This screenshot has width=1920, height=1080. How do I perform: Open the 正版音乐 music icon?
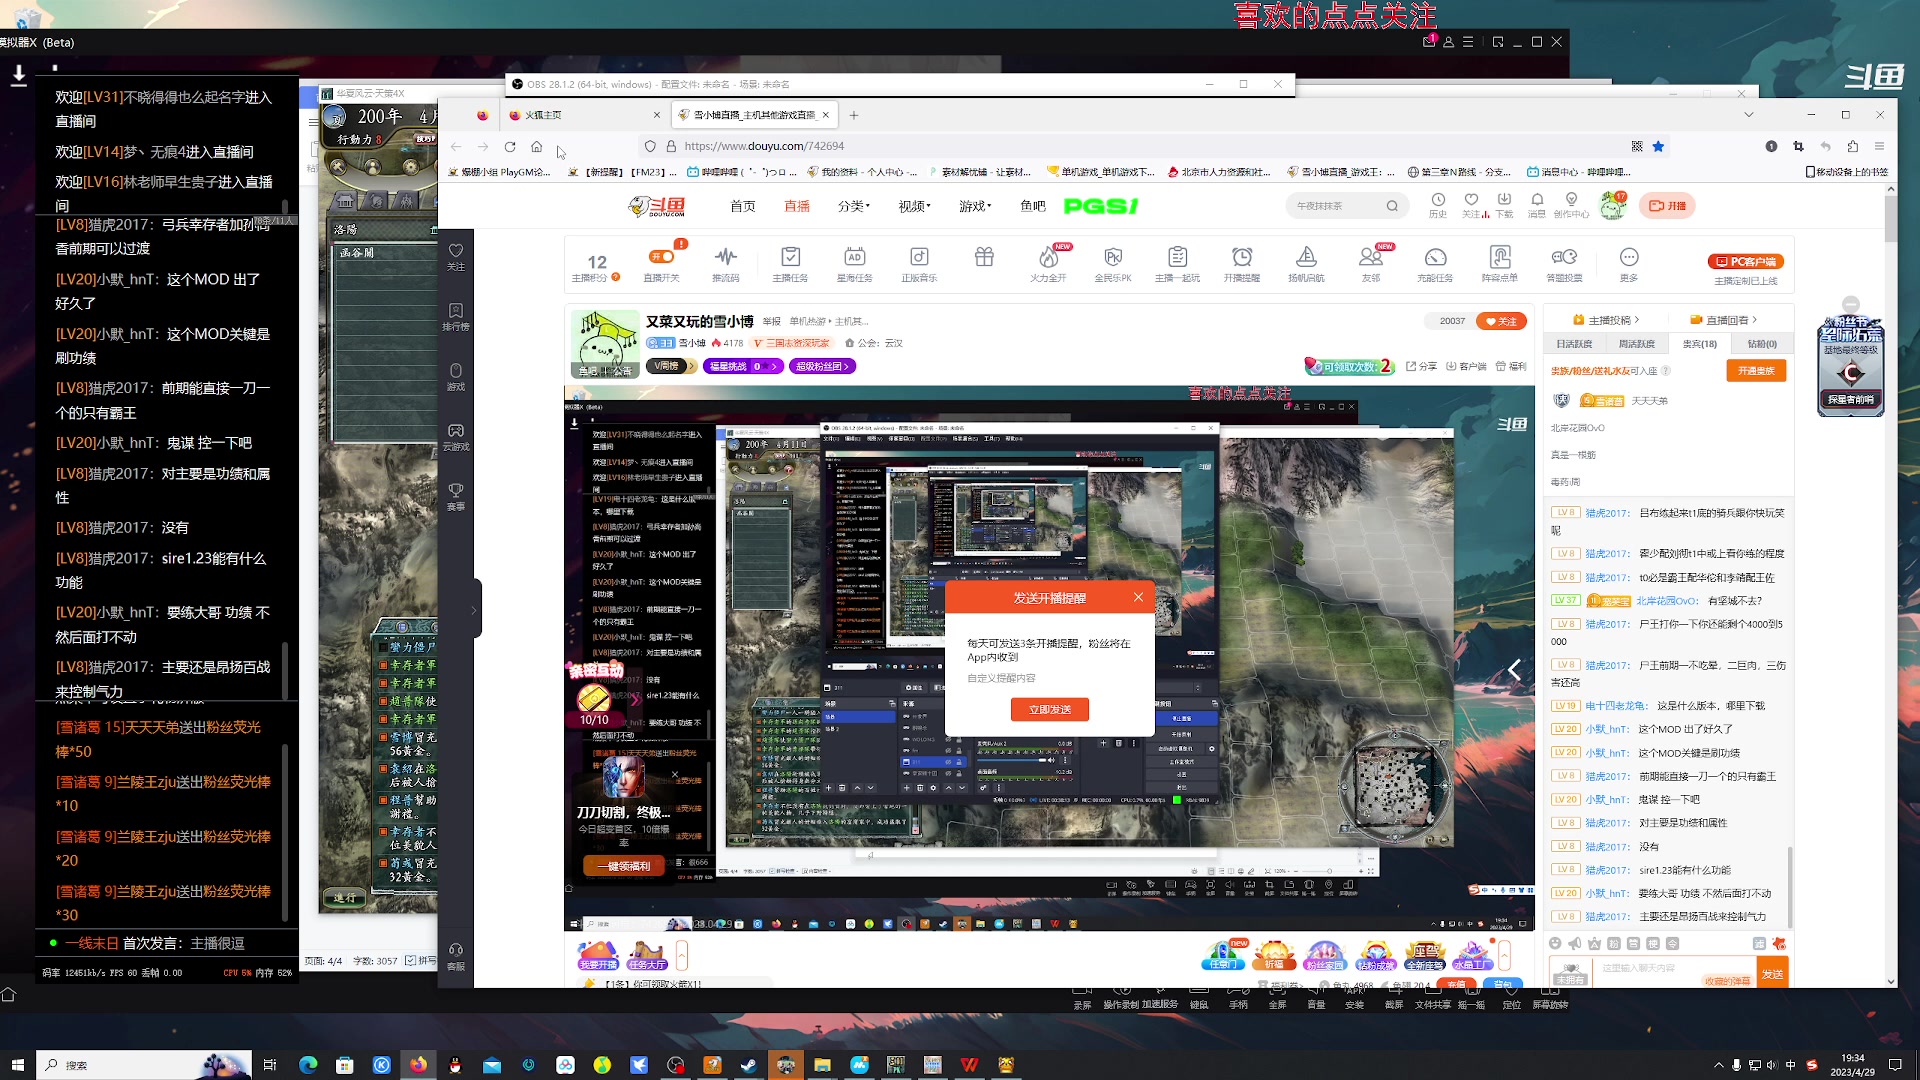point(919,257)
